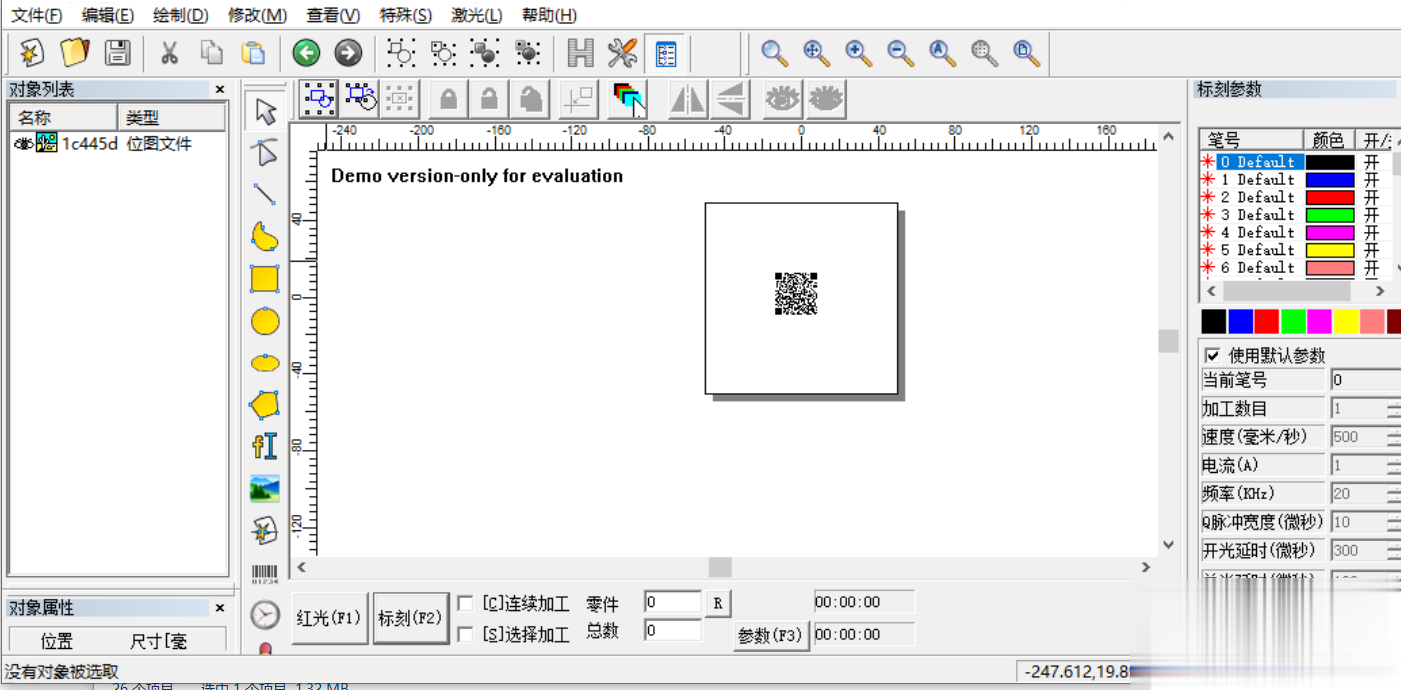Click the canvas vertical scrollbar down arrow

1169,544
